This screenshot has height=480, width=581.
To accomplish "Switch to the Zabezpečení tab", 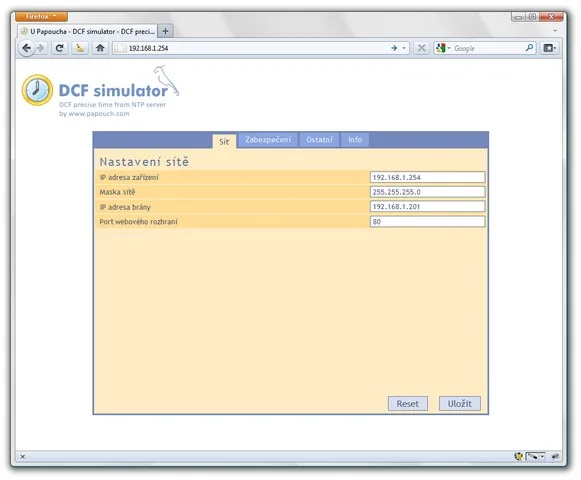I will pos(268,140).
